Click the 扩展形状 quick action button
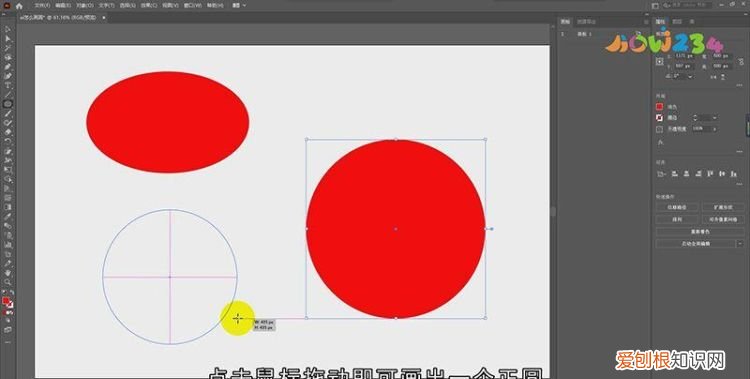 [723, 207]
